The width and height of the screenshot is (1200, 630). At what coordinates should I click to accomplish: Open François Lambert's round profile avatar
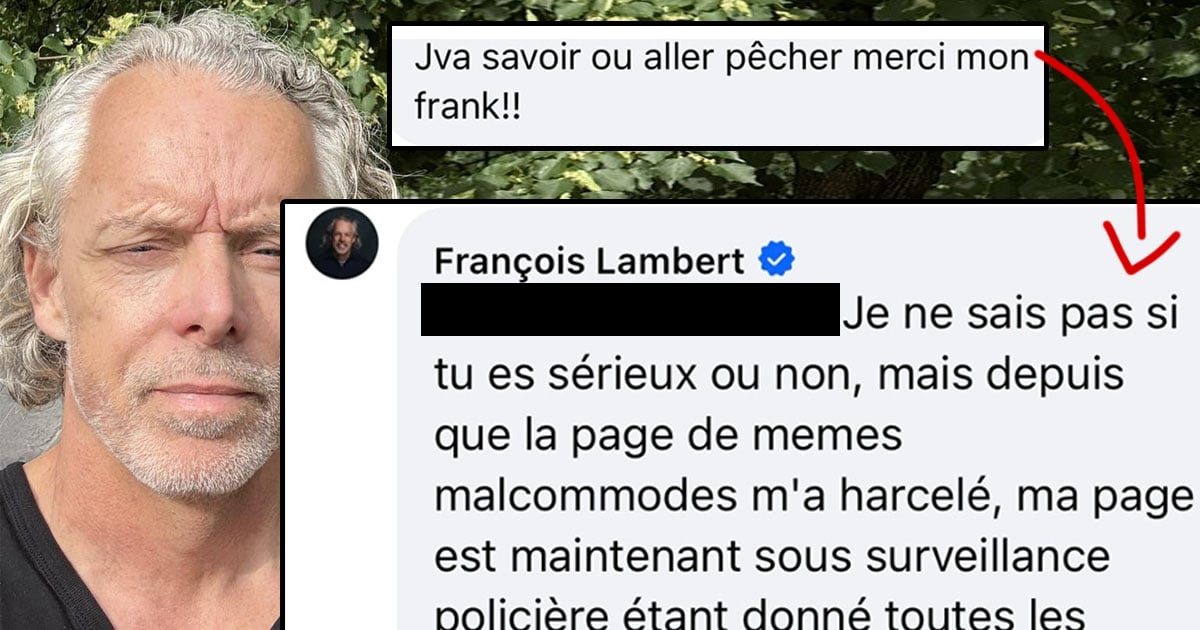[x=341, y=243]
